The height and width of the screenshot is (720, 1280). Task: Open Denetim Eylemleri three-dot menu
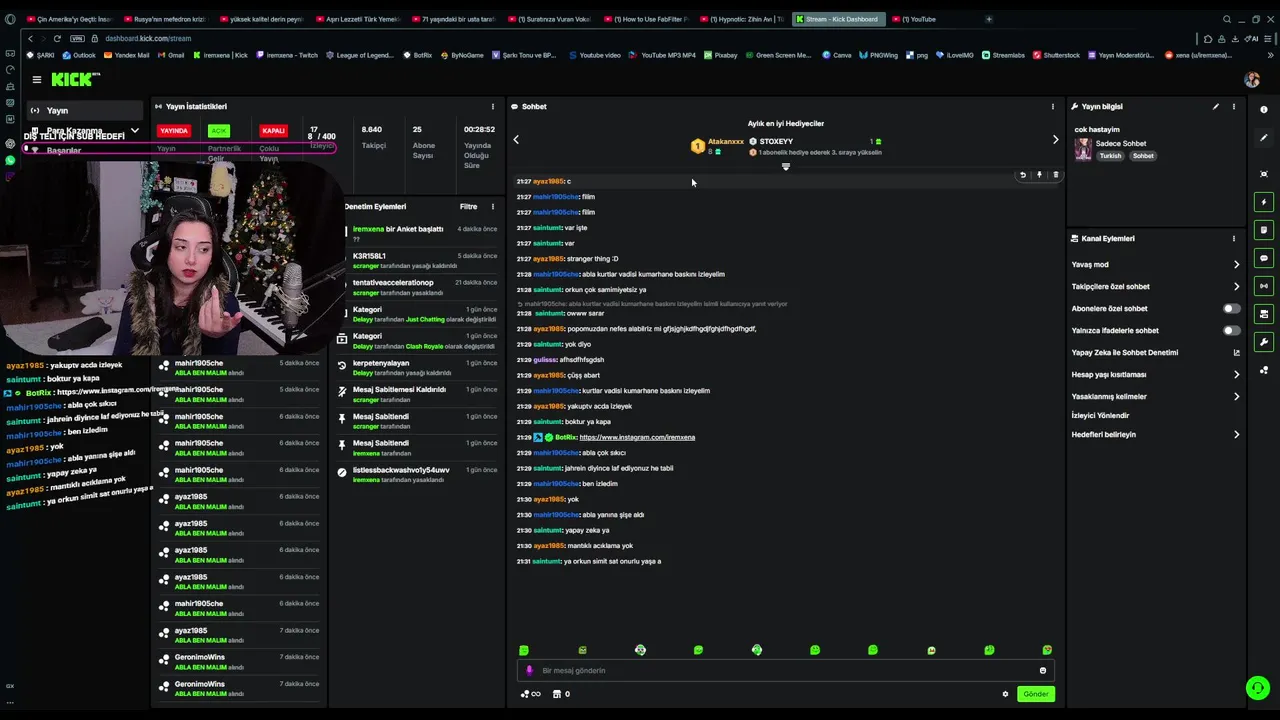coord(492,206)
